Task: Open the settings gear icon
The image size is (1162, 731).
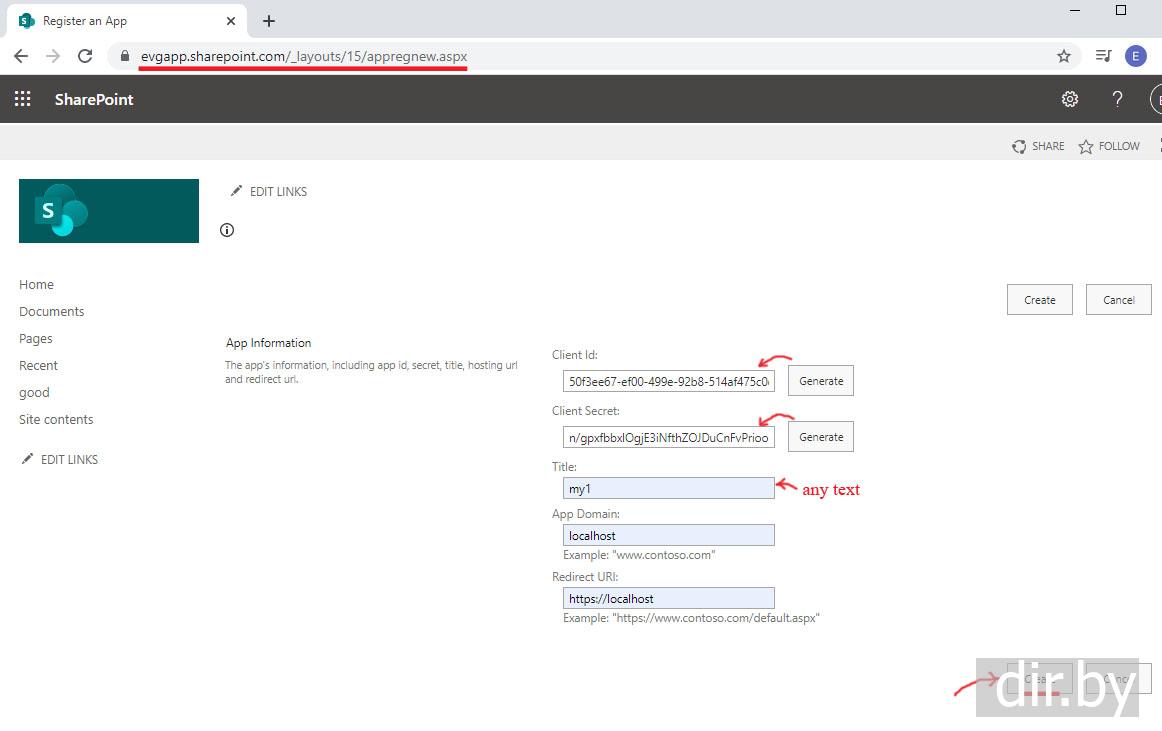Action: [1069, 99]
